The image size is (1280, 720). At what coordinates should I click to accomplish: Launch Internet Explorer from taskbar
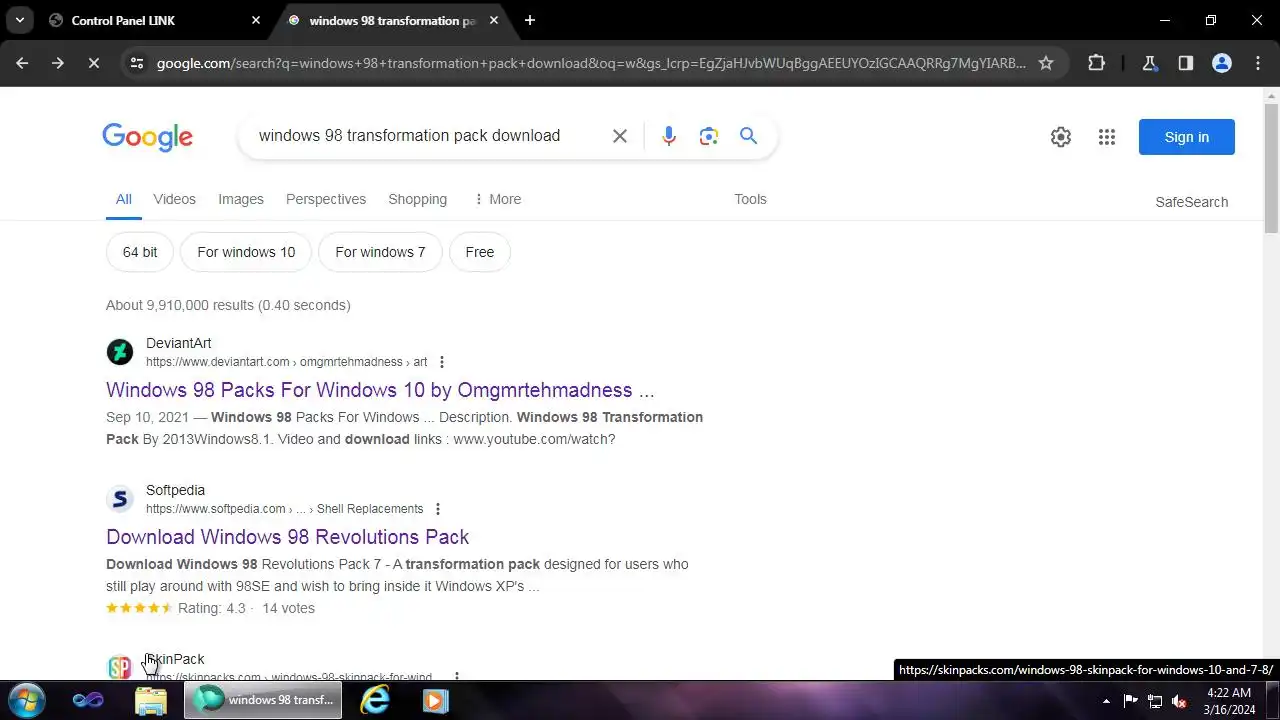click(x=375, y=700)
